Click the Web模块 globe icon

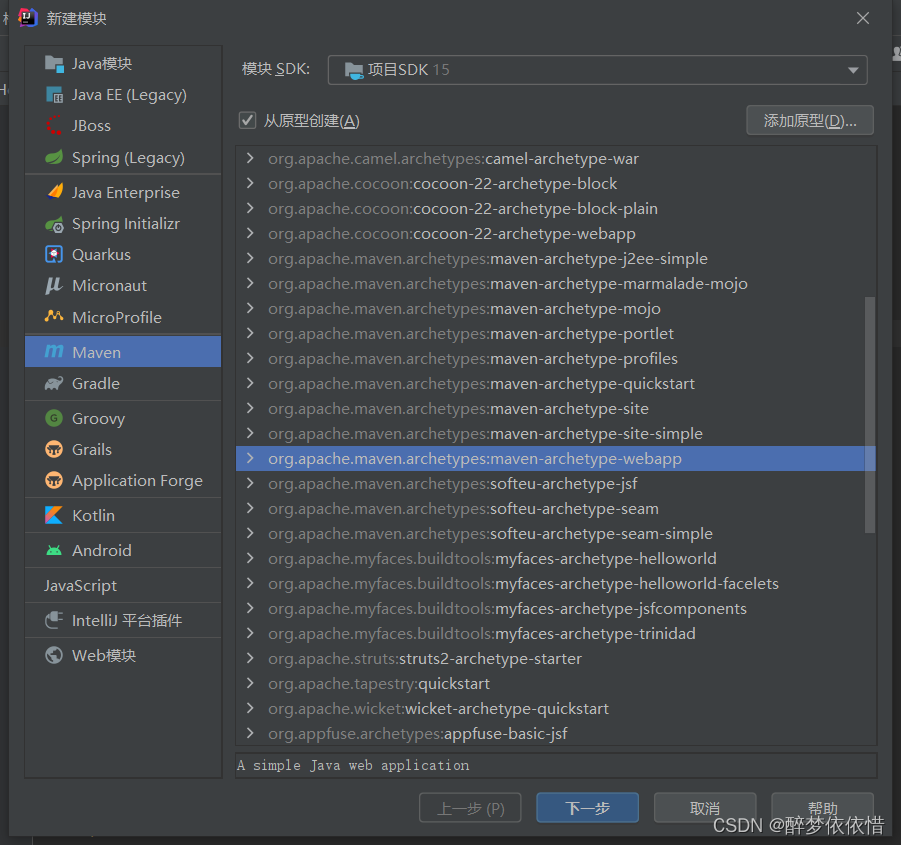pyautogui.click(x=54, y=655)
